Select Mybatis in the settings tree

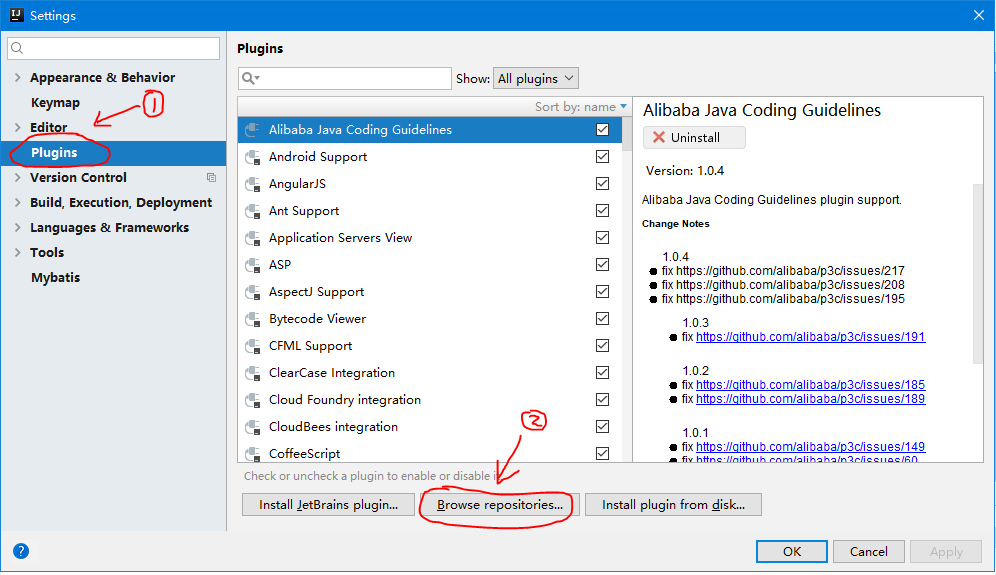[x=55, y=278]
